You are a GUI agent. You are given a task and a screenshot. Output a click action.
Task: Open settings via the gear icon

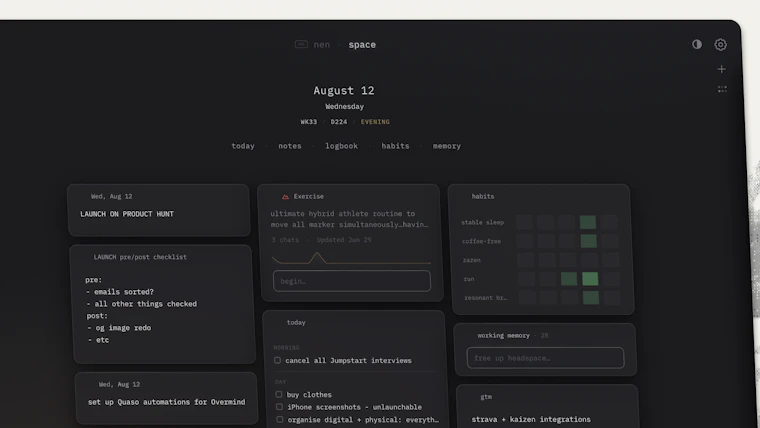click(720, 45)
